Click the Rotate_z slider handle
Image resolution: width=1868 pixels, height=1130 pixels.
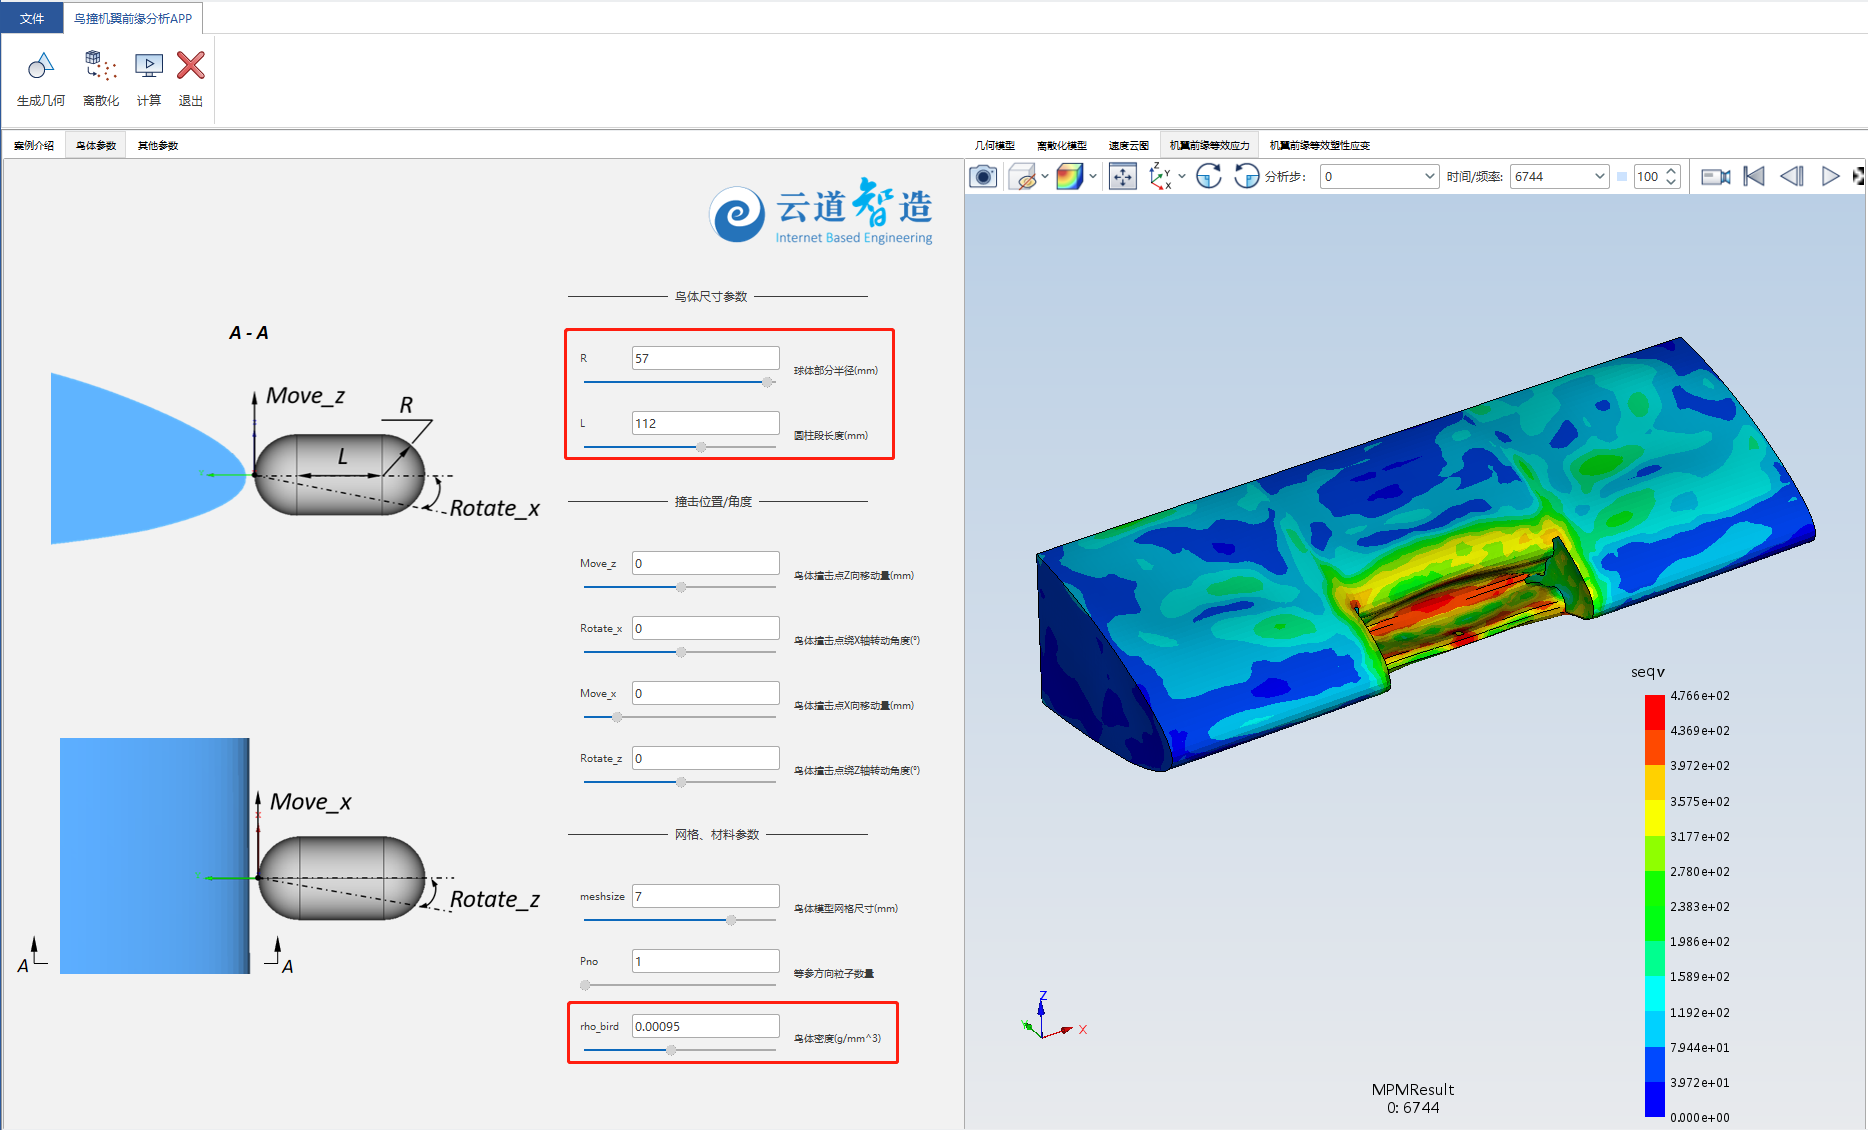coord(681,782)
